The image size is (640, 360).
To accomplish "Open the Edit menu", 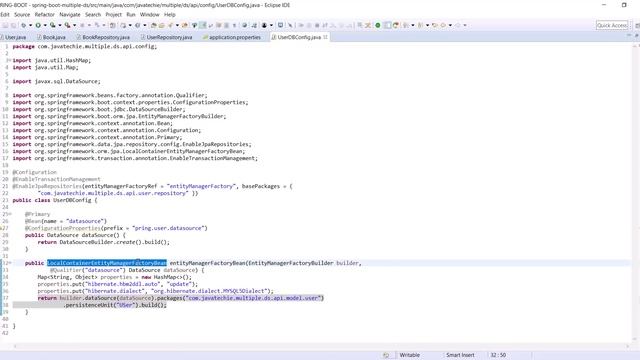I will point(4,14).
